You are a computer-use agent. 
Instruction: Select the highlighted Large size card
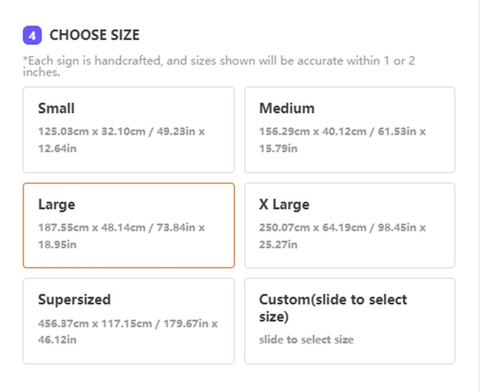(129, 225)
